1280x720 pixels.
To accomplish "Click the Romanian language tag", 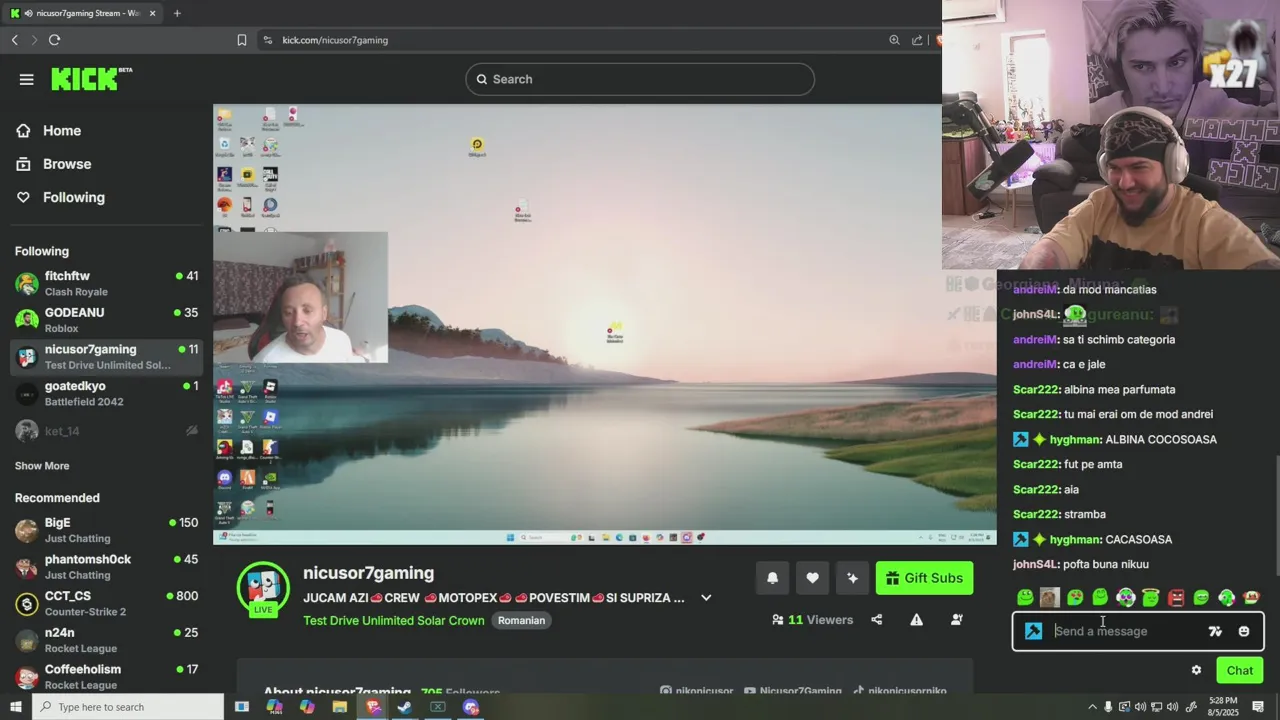I will point(521,620).
